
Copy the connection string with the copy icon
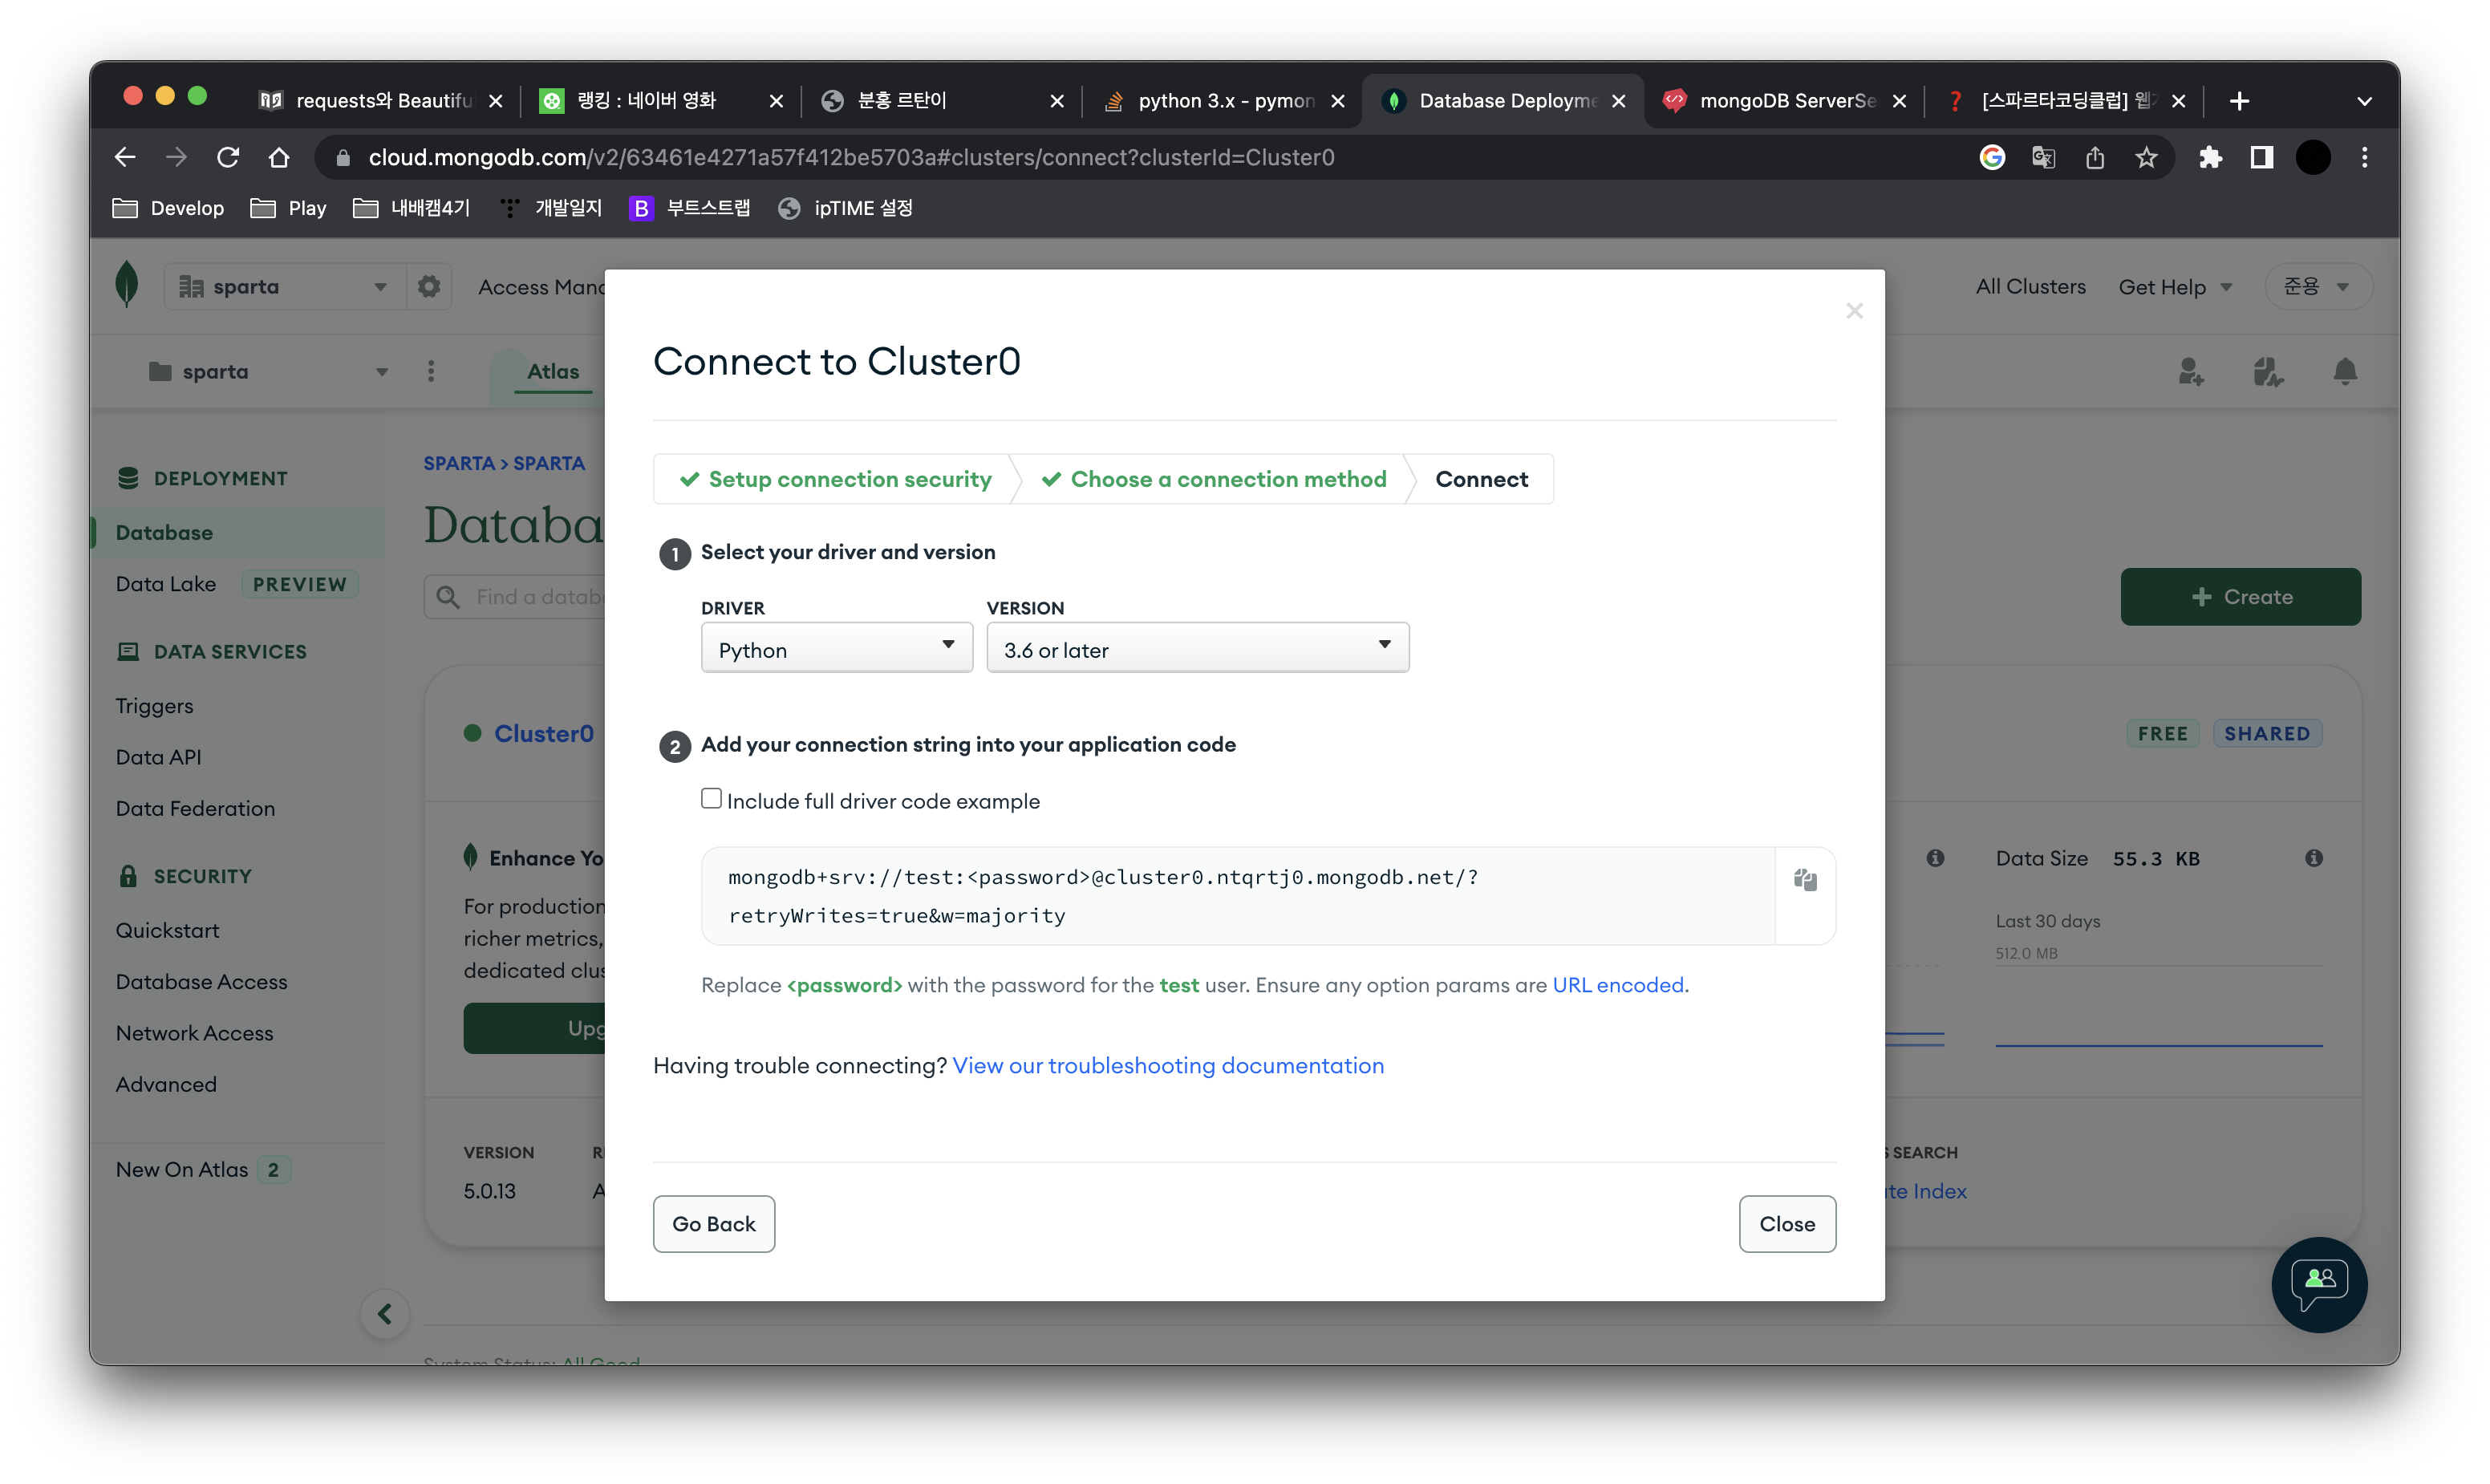coord(1805,880)
